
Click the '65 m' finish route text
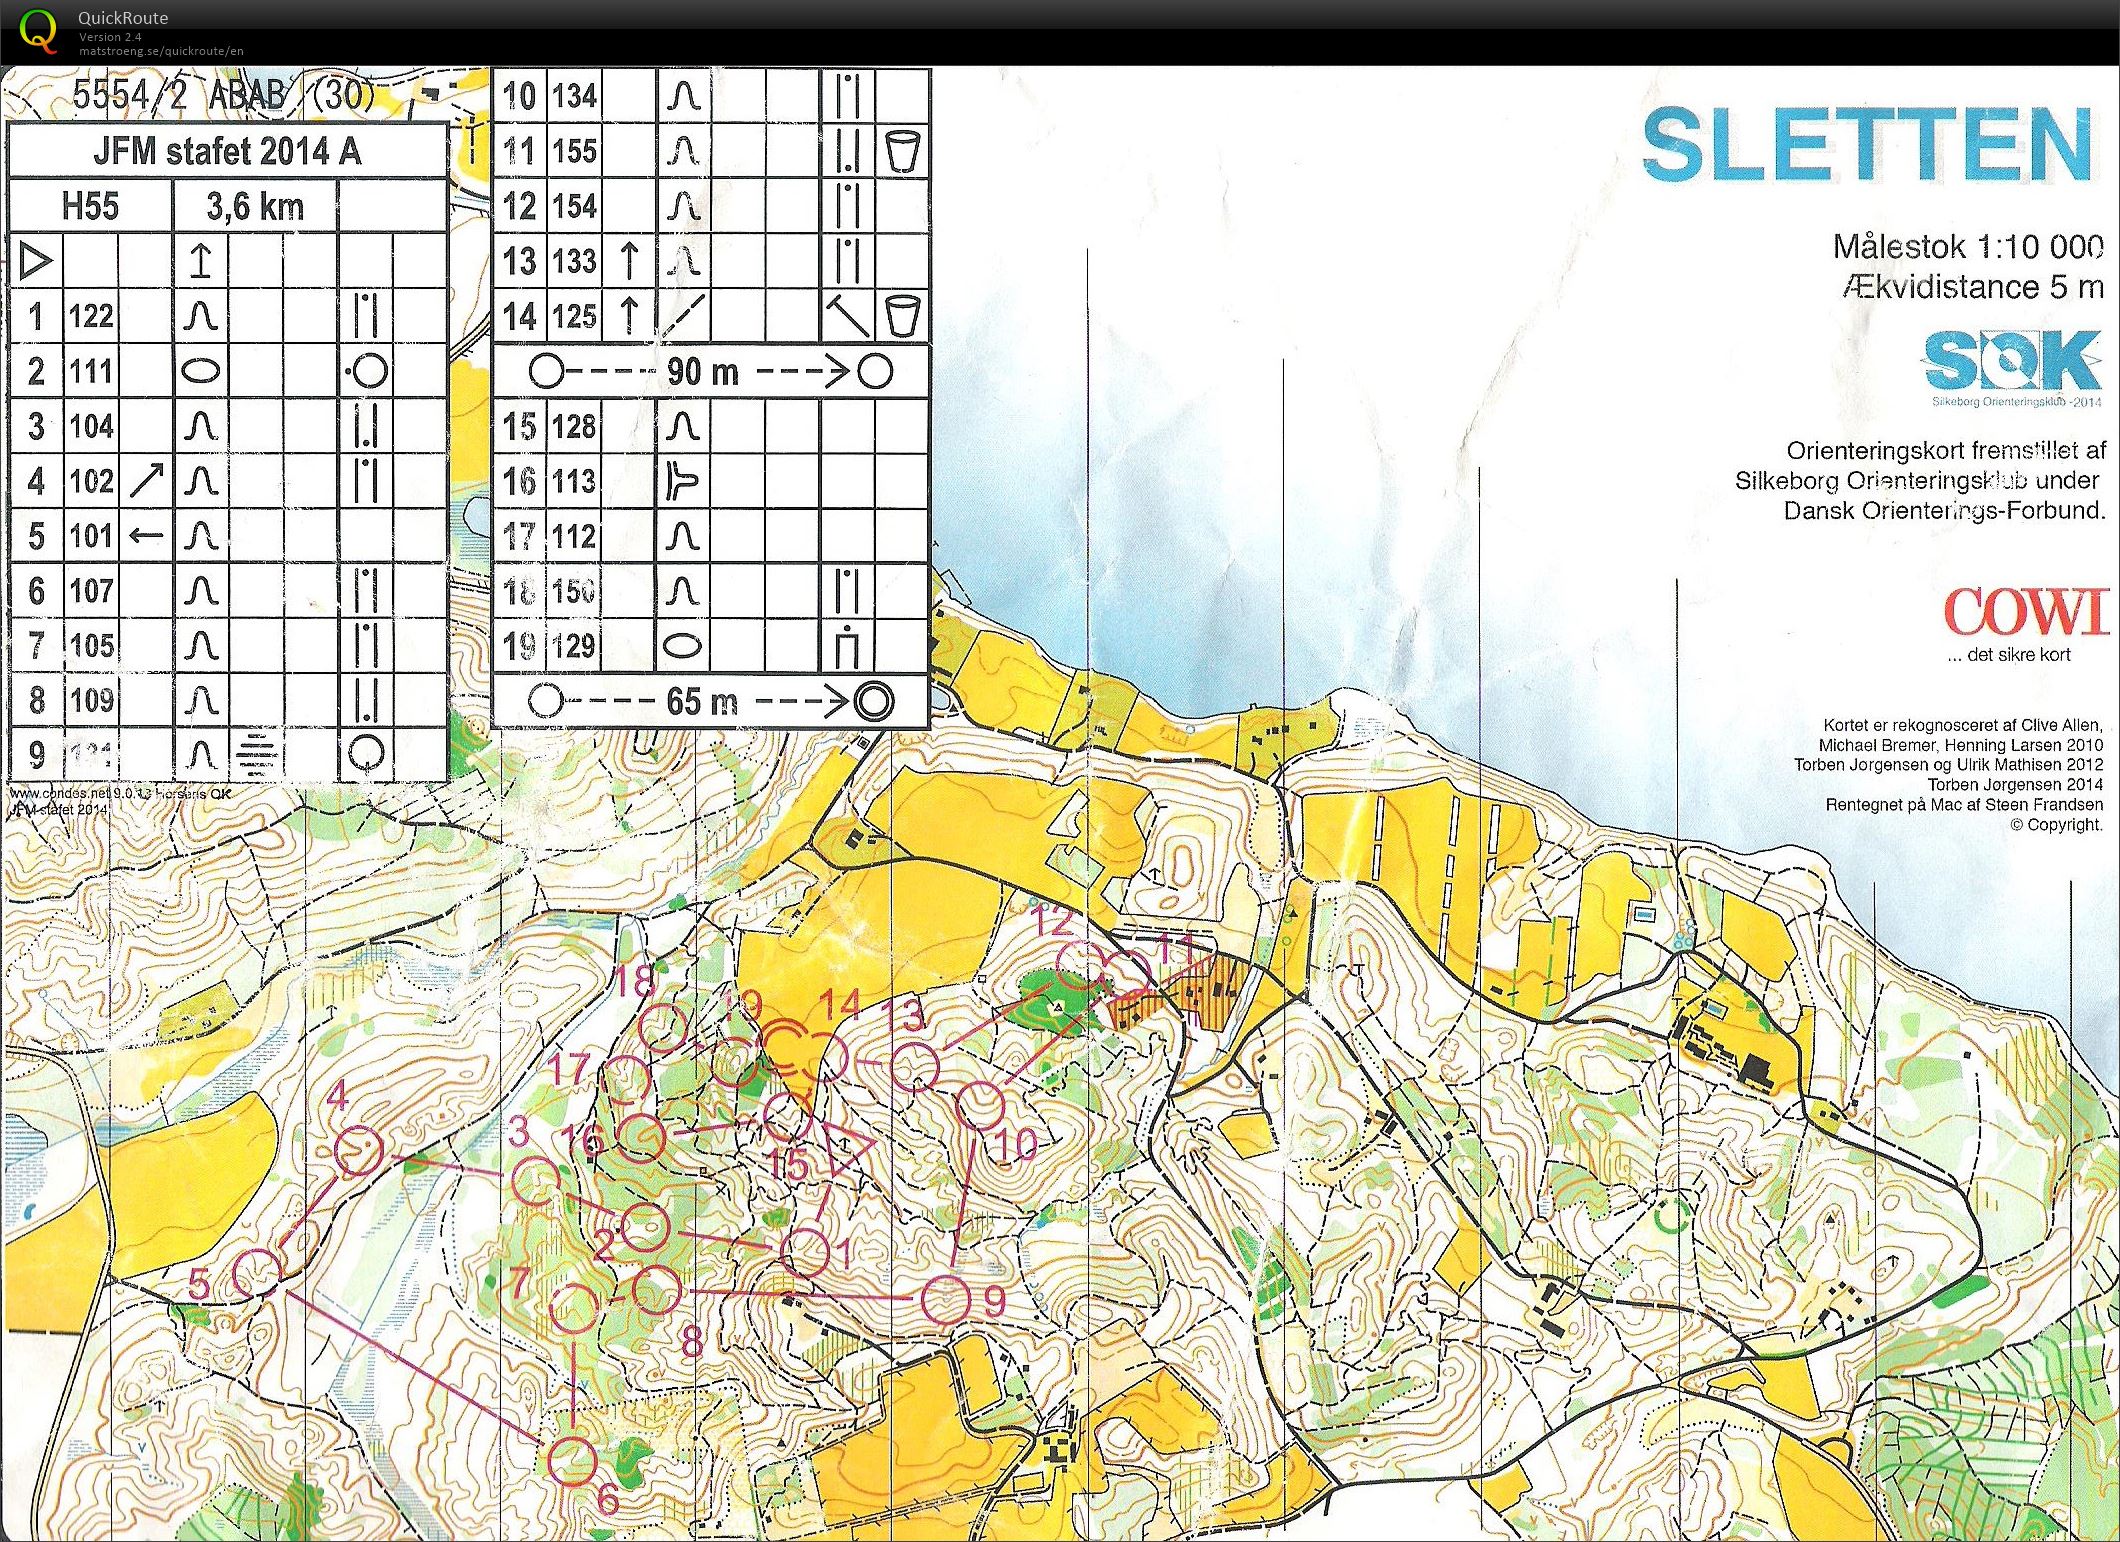coord(702,701)
